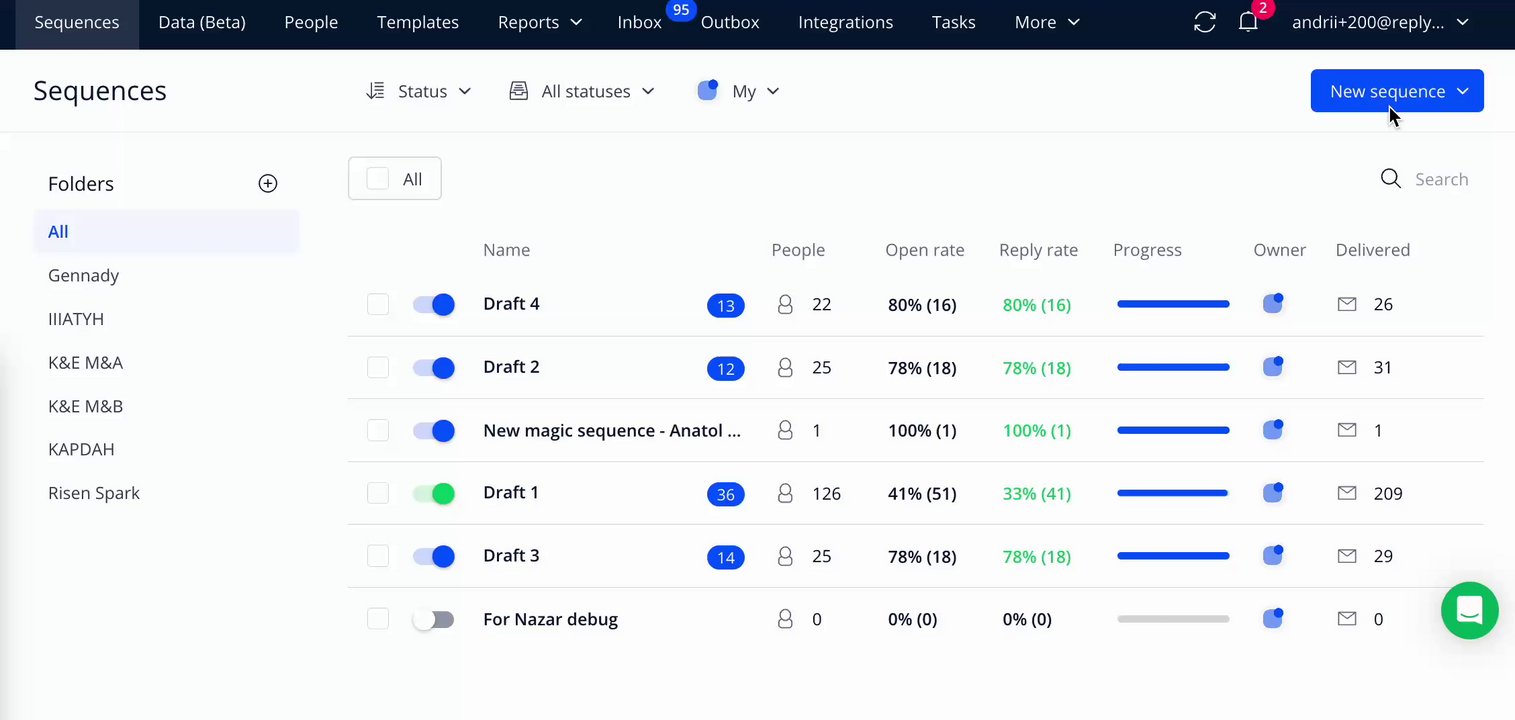This screenshot has width=1515, height=720.
Task: Click the owner avatar in For Nazar debug row
Action: tap(1273, 619)
